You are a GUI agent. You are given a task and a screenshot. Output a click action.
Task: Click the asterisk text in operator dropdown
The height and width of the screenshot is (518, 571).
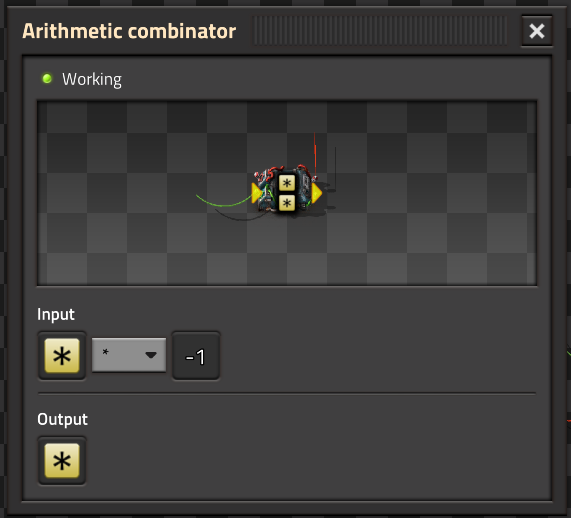click(106, 352)
